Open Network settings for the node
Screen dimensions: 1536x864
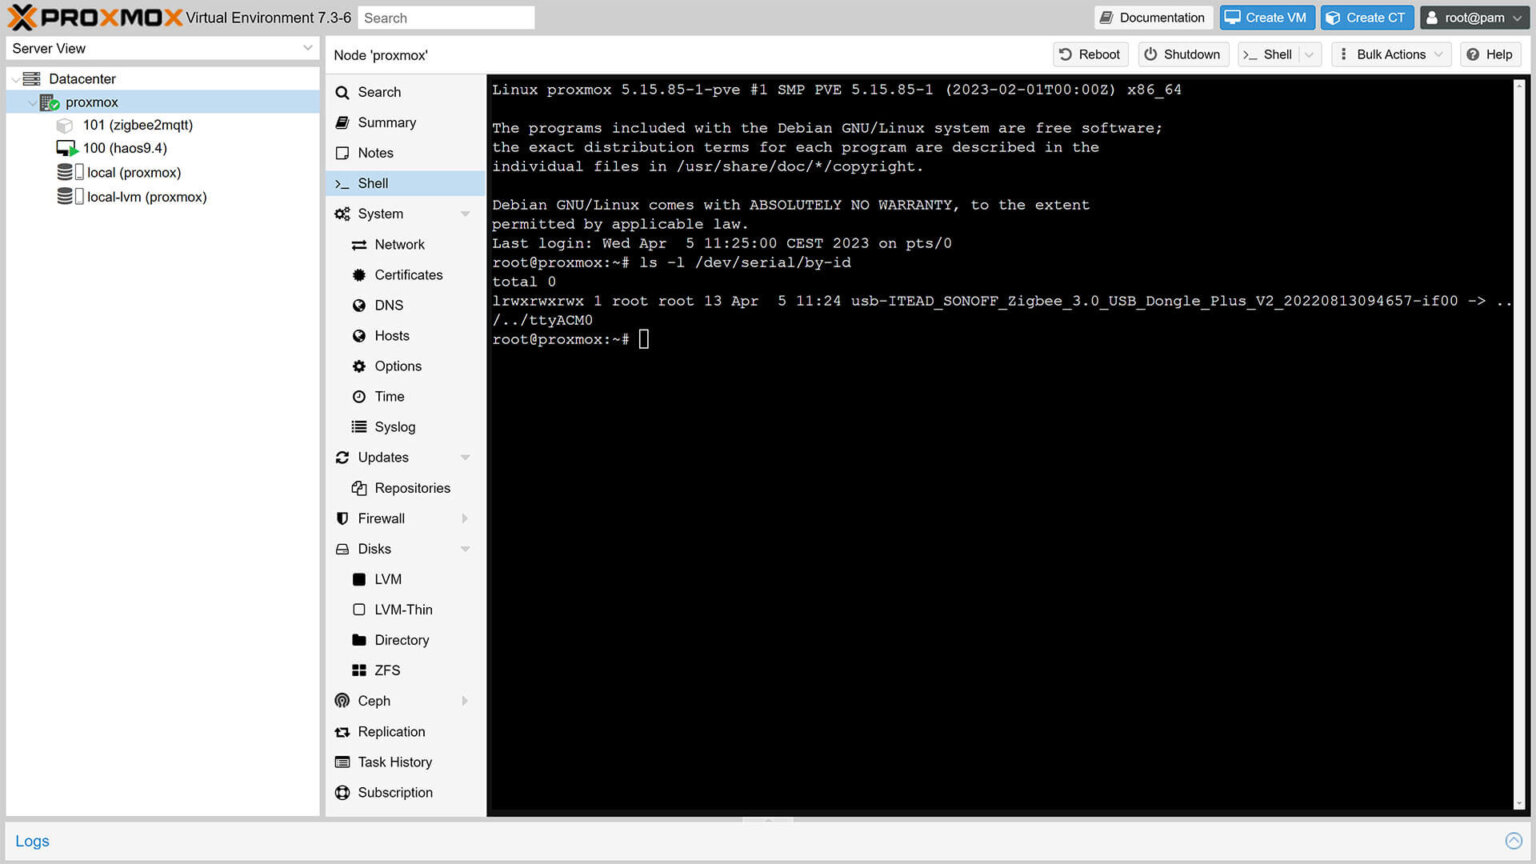[400, 244]
